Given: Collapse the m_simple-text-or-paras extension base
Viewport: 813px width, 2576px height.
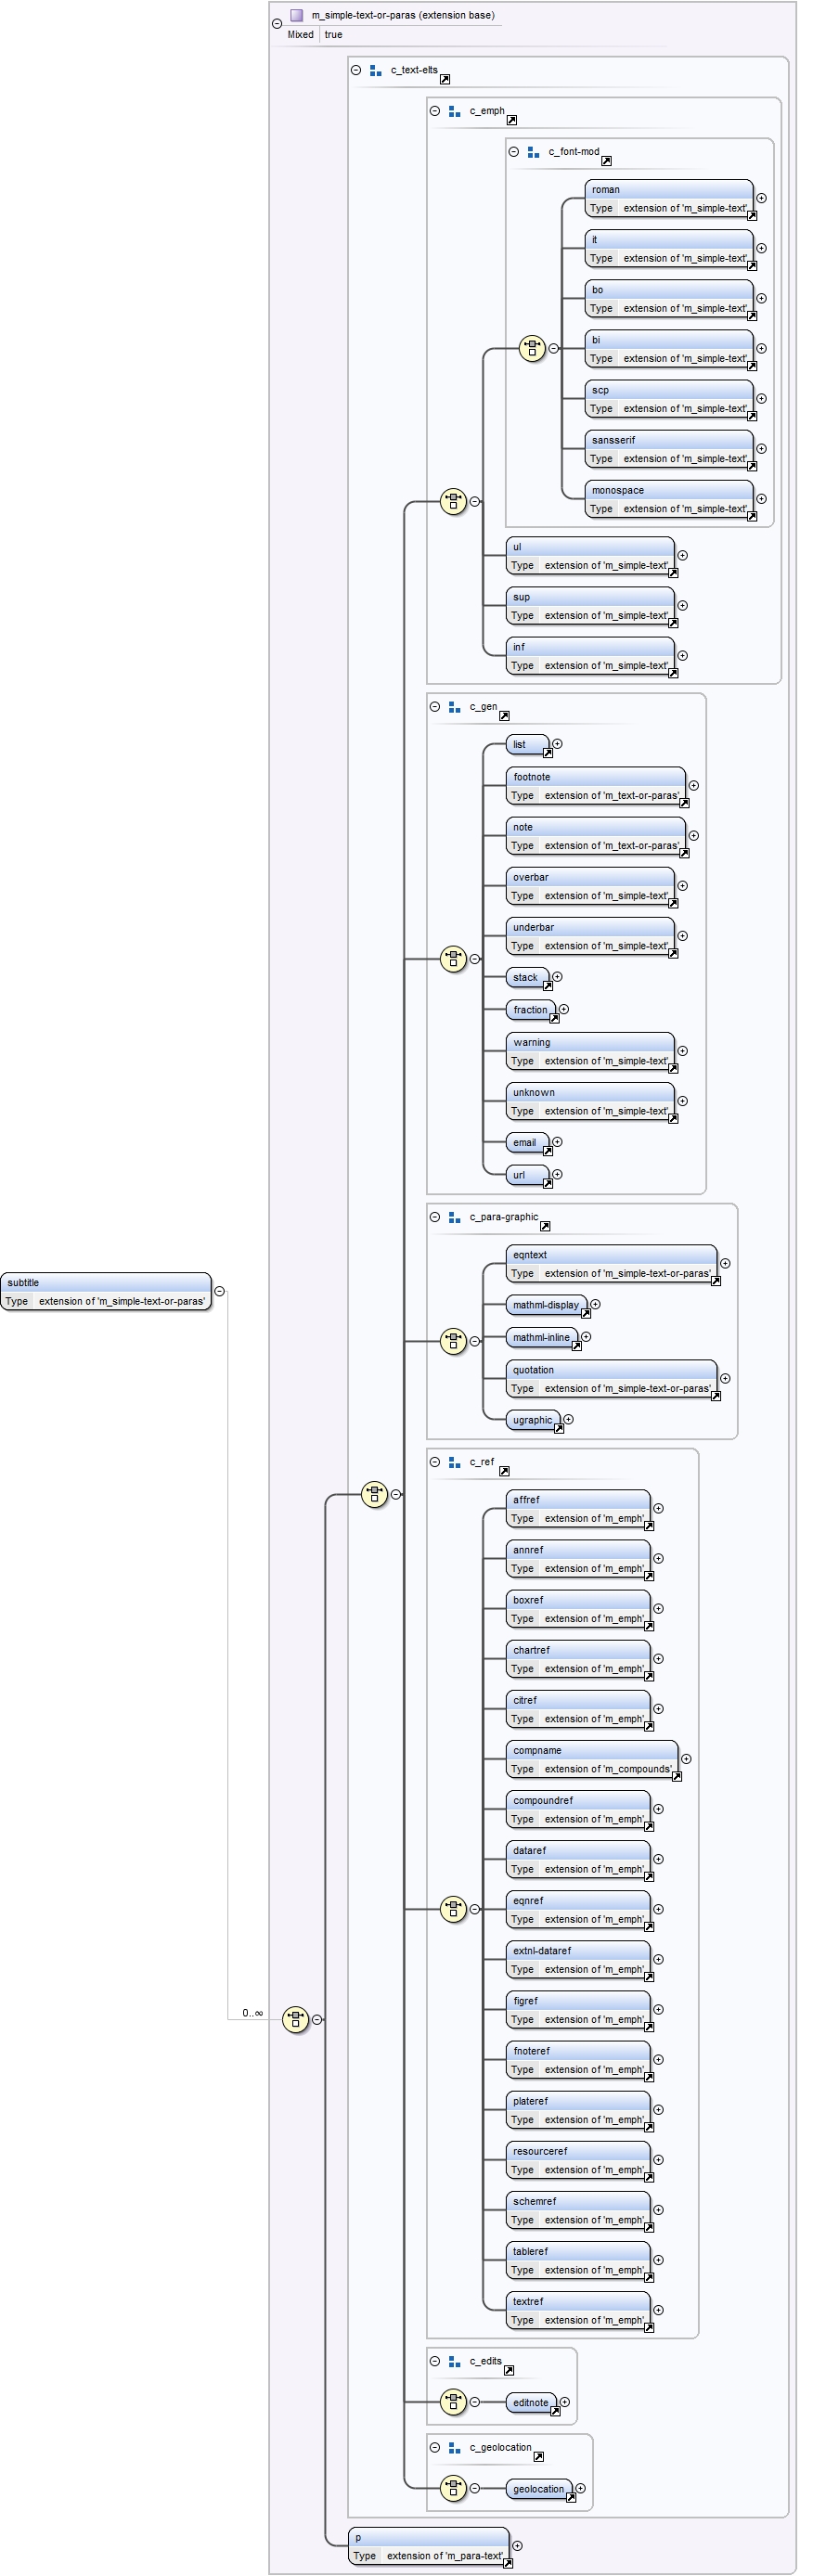Looking at the screenshot, I should pos(277,23).
